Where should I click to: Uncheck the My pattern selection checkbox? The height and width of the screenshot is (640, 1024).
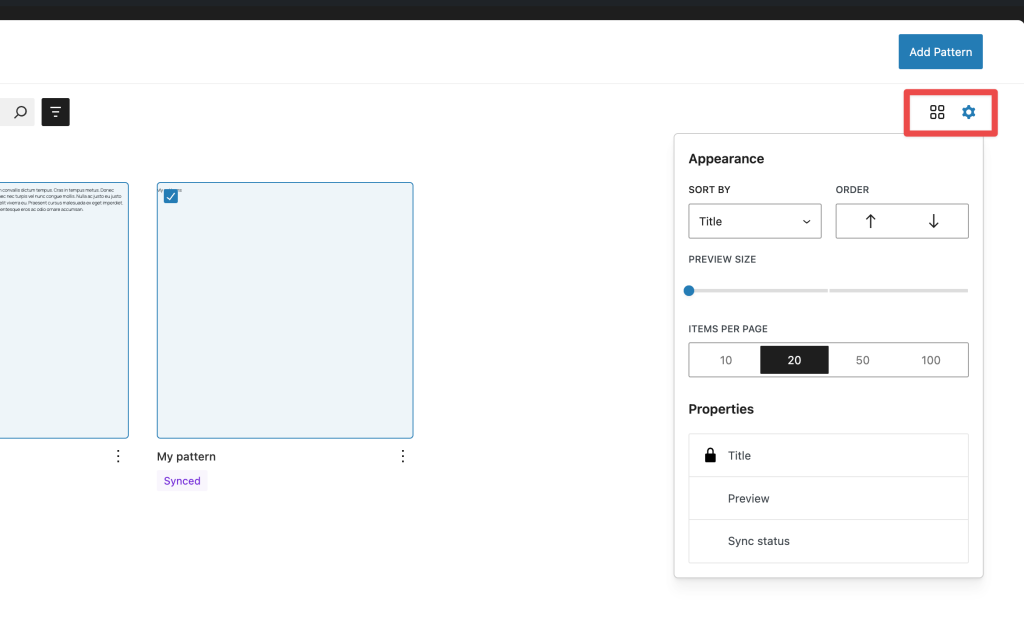170,196
